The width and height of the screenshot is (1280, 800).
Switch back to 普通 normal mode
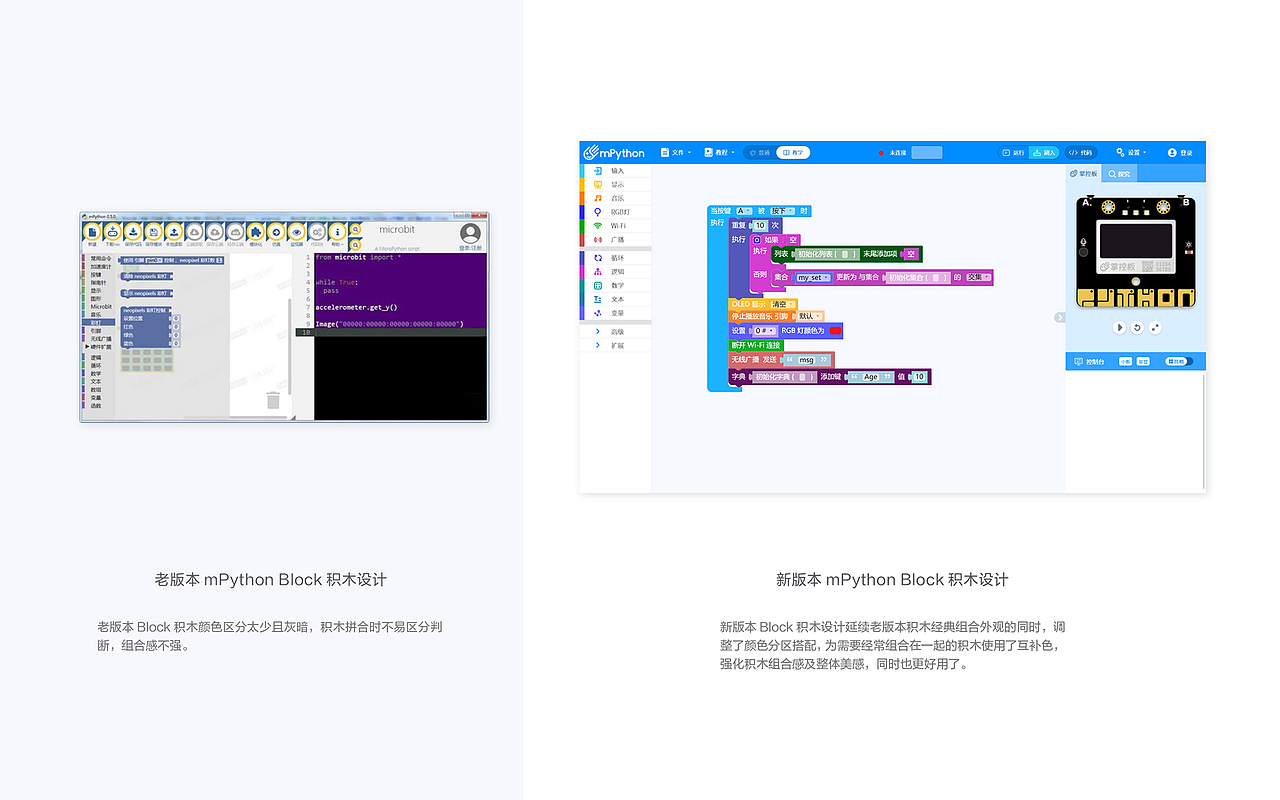pos(761,152)
